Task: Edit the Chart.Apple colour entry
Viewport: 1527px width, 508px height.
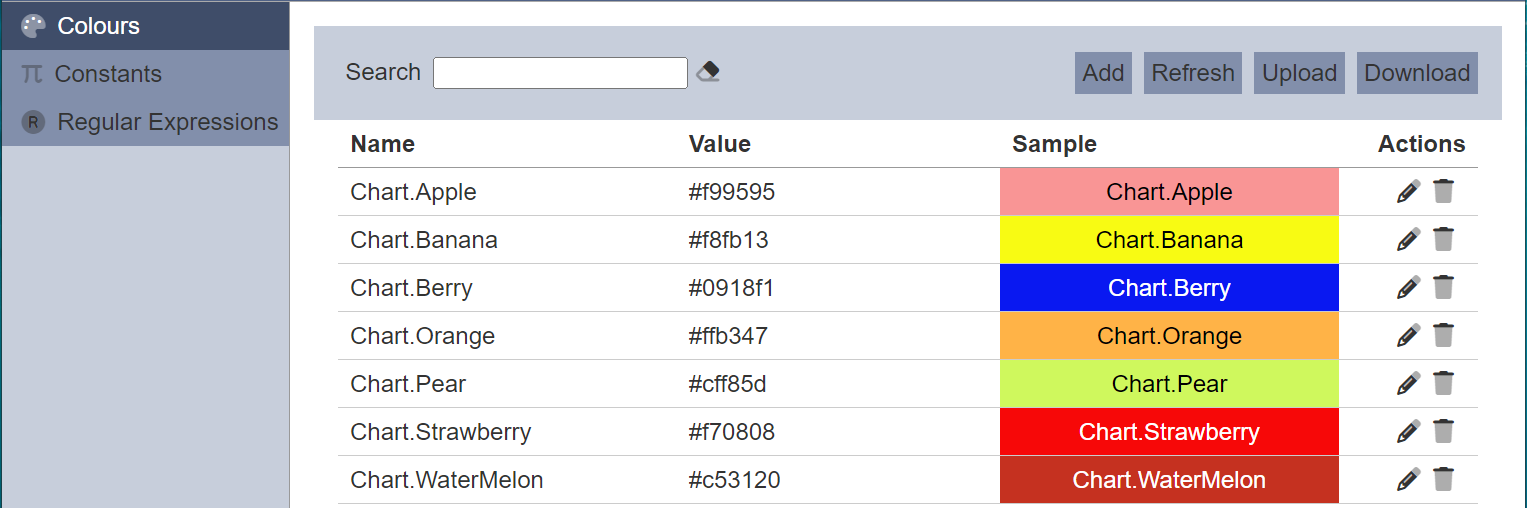Action: pyautogui.click(x=1408, y=192)
